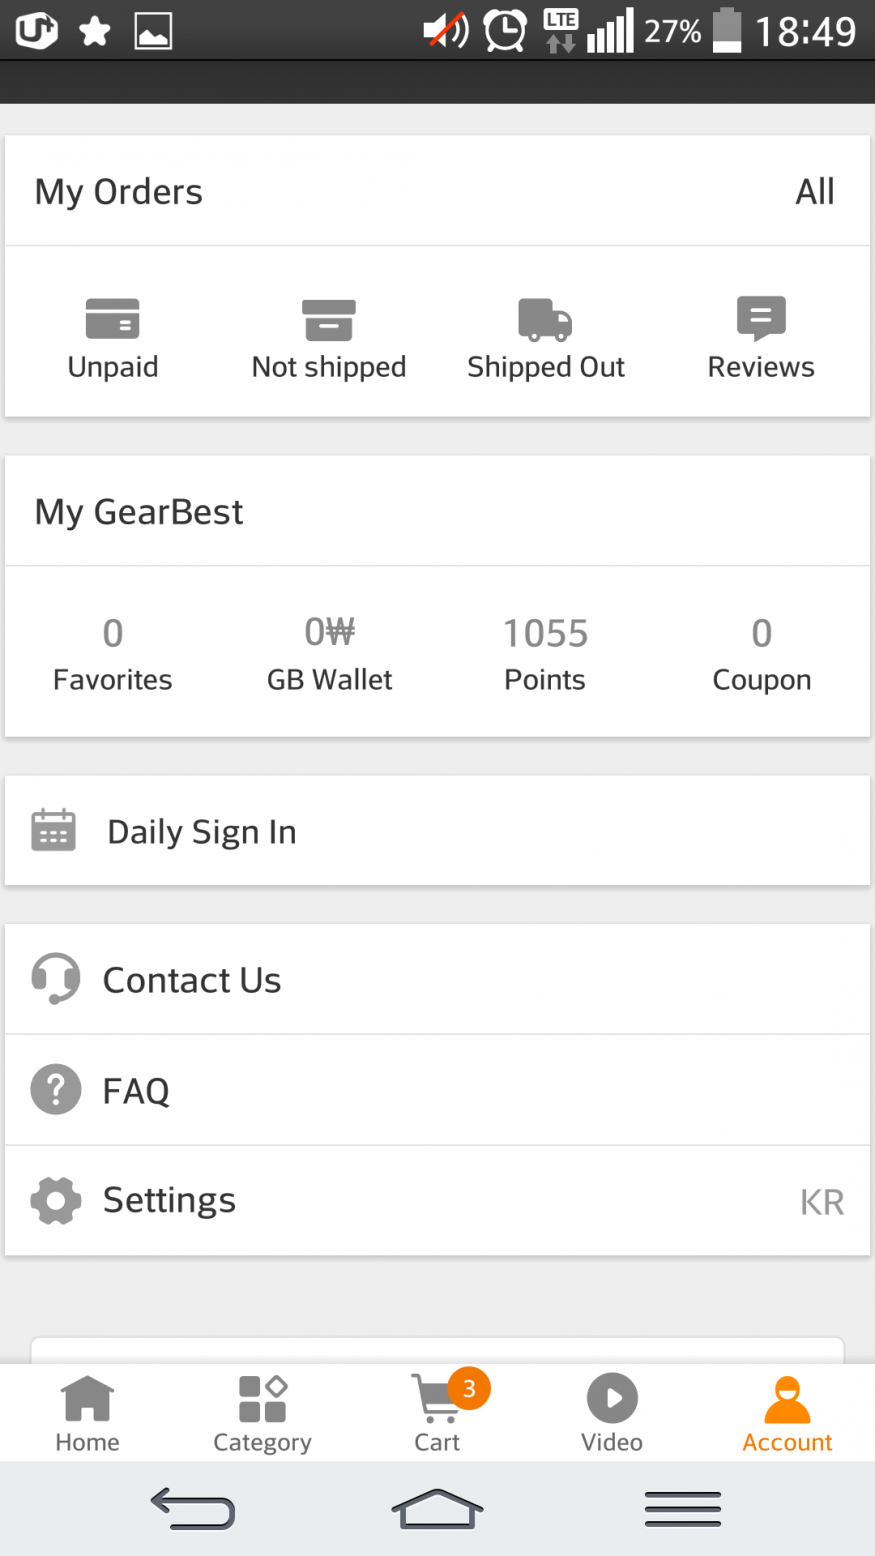Tap the Contact Us headset icon
This screenshot has width=875, height=1556.
(x=56, y=979)
